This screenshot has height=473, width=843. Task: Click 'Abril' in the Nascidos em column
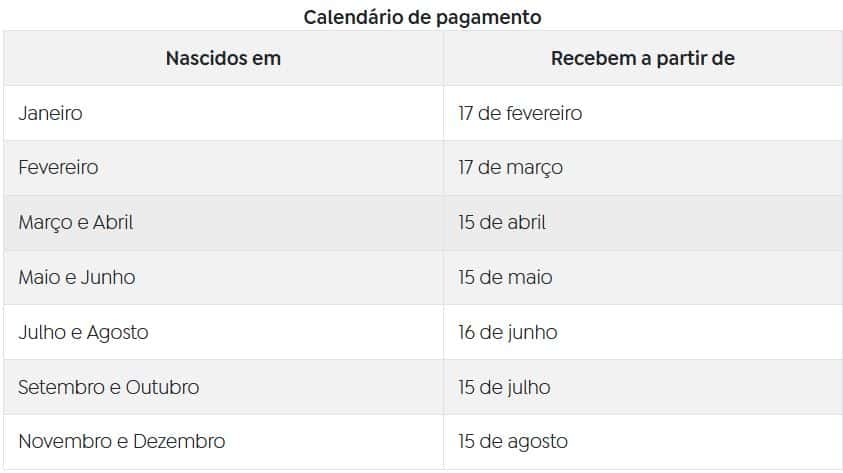click(x=113, y=223)
